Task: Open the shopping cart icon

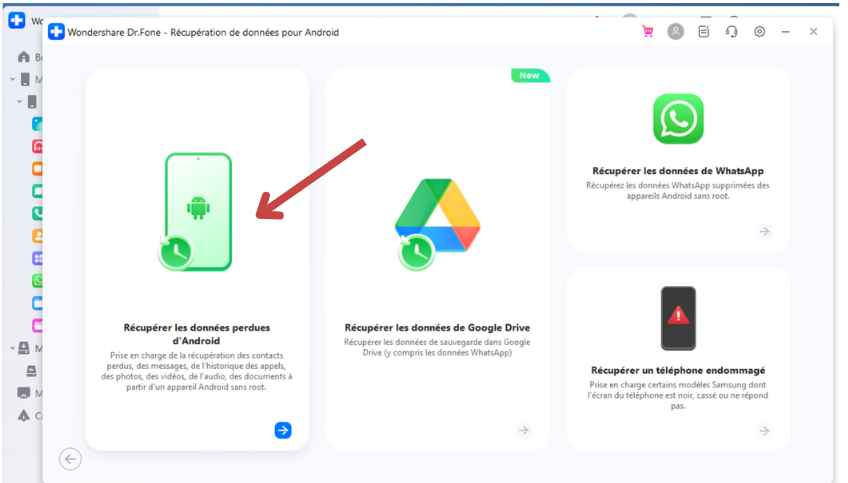Action: [647, 31]
